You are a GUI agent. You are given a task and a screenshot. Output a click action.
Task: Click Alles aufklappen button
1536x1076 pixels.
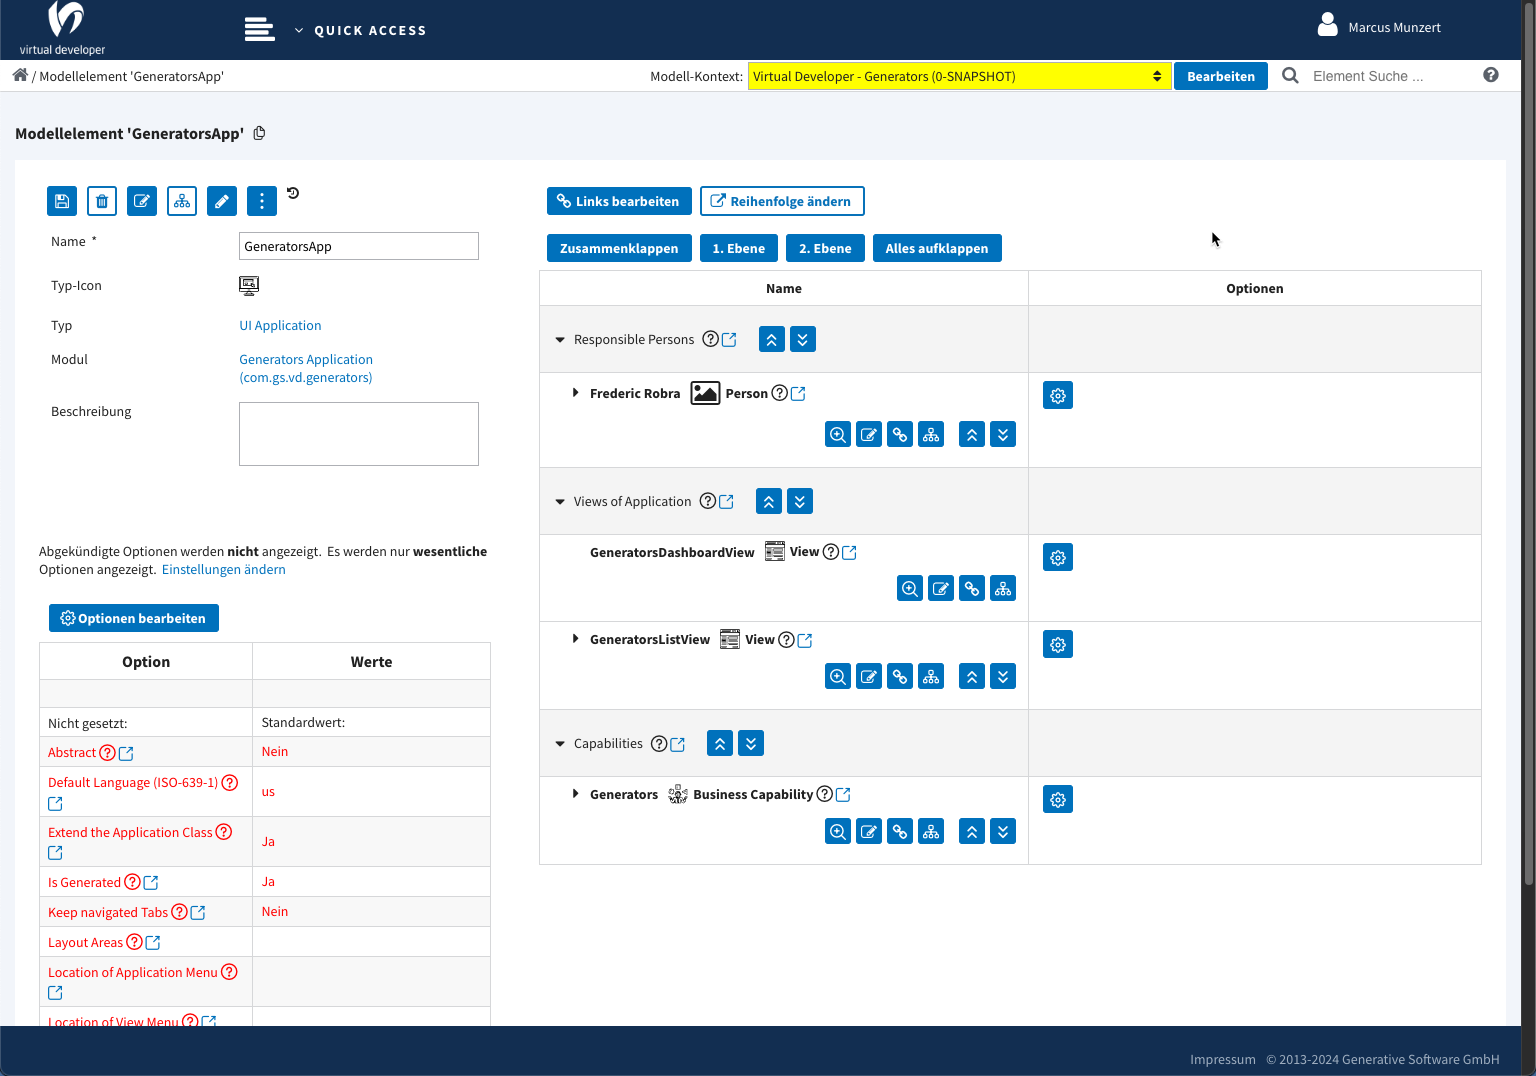937,248
